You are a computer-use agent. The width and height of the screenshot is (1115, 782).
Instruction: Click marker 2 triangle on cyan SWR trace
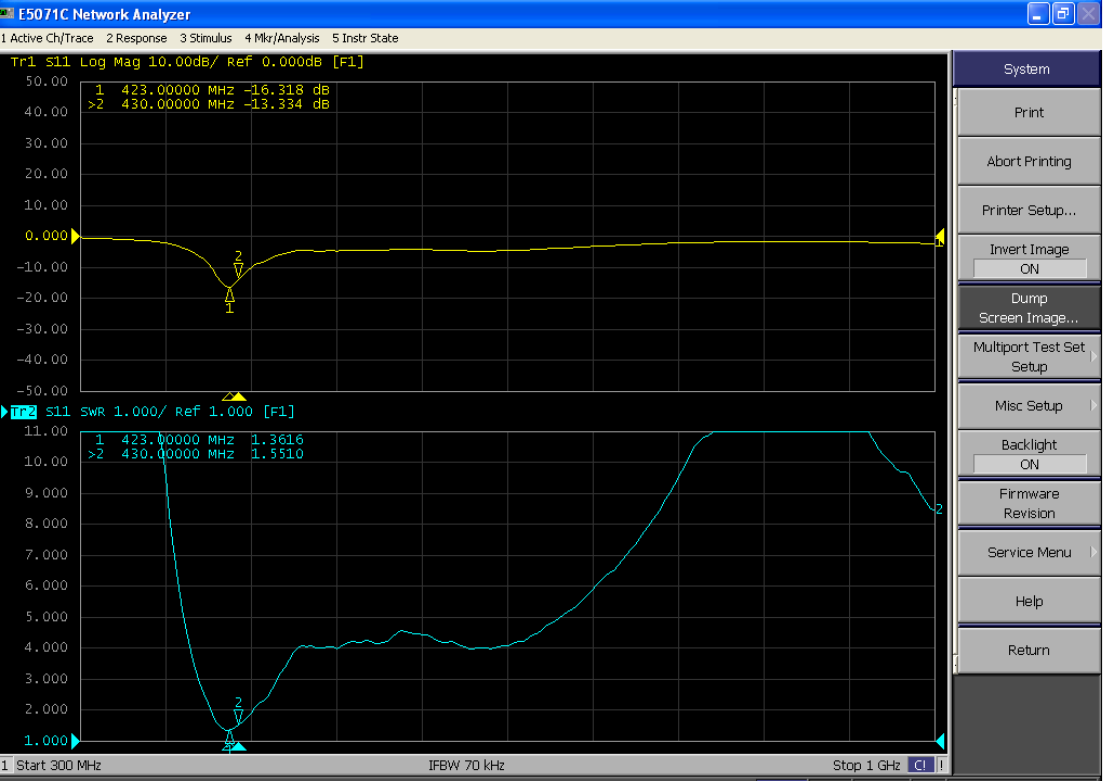tap(238, 716)
